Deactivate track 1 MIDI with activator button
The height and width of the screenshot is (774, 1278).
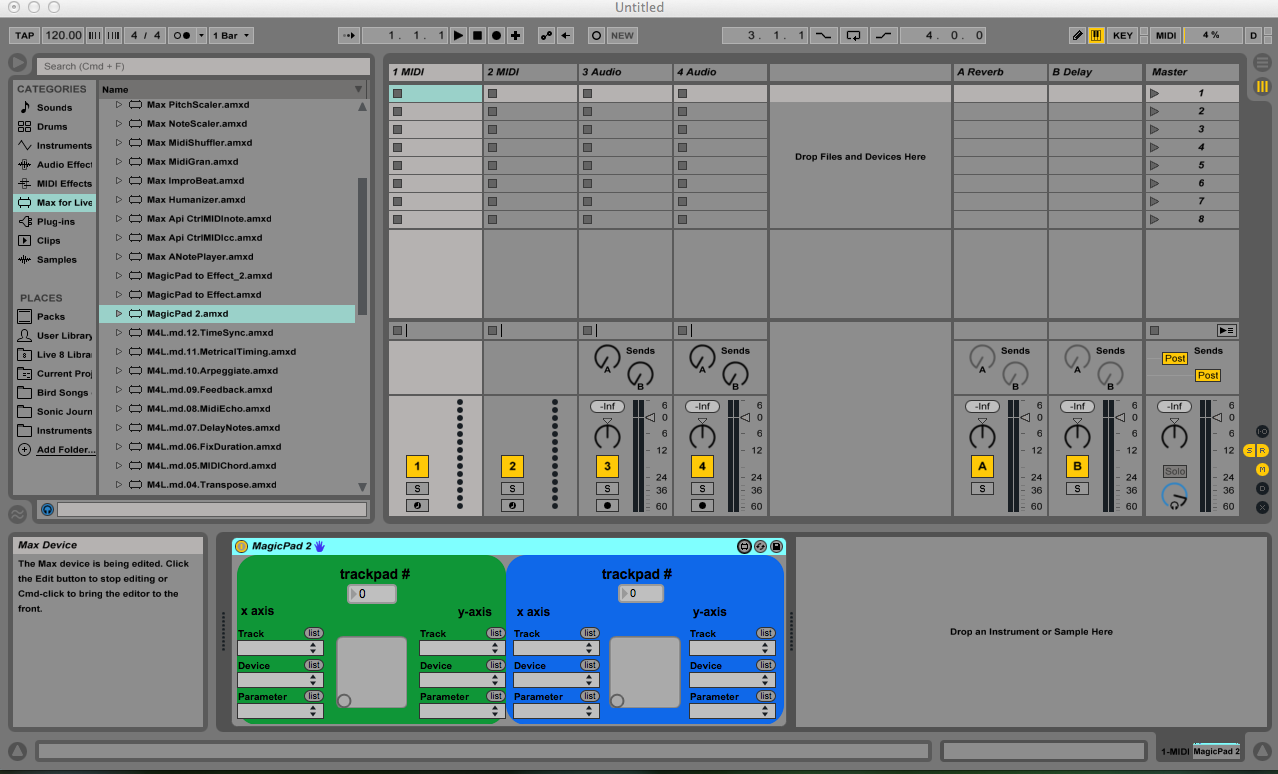416,466
